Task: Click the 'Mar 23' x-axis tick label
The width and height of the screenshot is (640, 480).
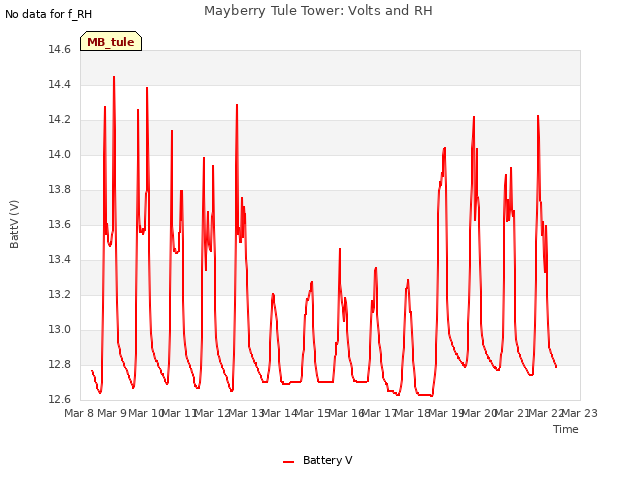Action: pyautogui.click(x=580, y=413)
